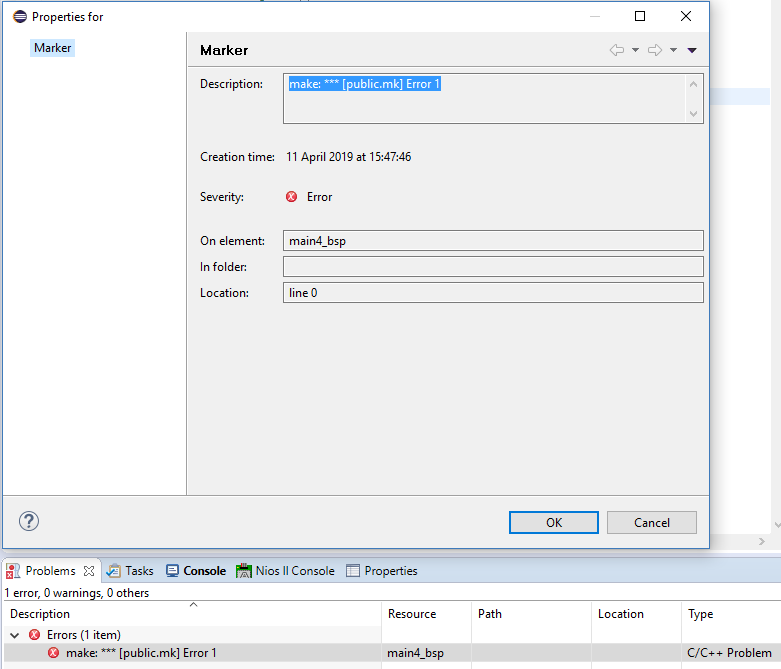Select the Errors (1 item) row

pyautogui.click(x=84, y=635)
